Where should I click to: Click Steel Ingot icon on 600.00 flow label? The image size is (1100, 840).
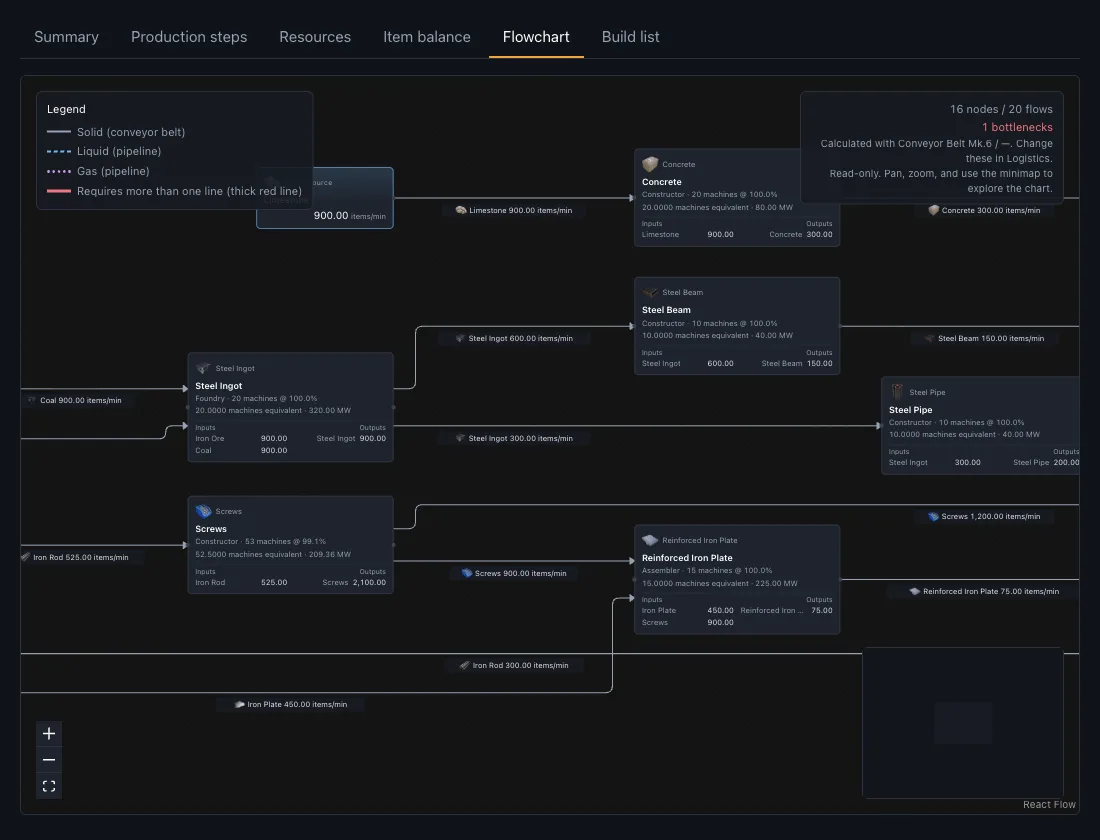point(460,338)
